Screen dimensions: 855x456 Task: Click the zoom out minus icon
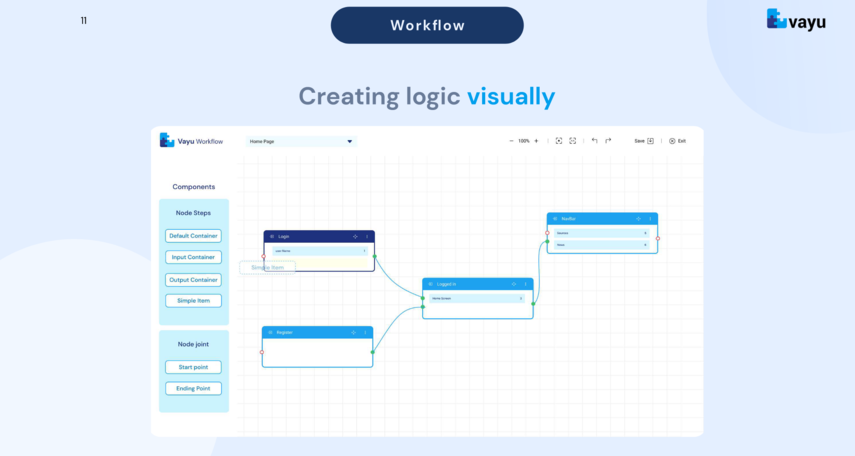point(512,141)
